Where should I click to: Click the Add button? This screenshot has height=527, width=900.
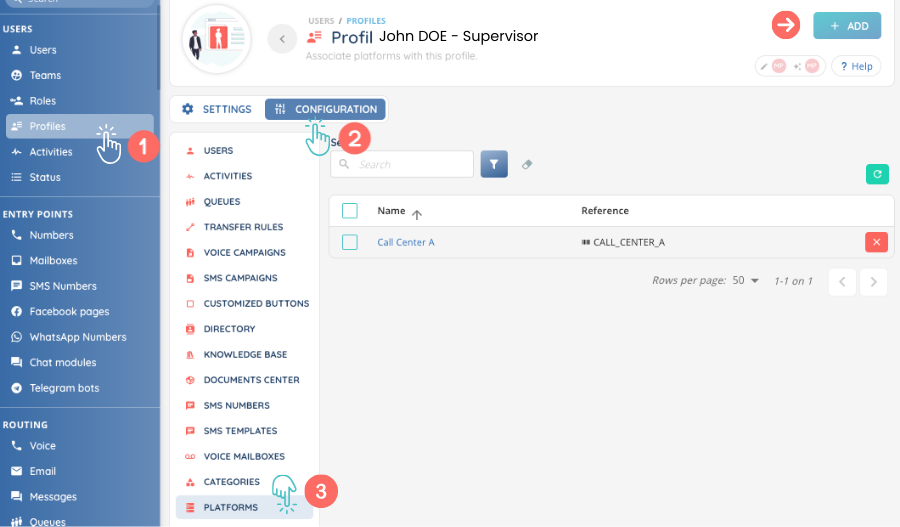point(847,26)
